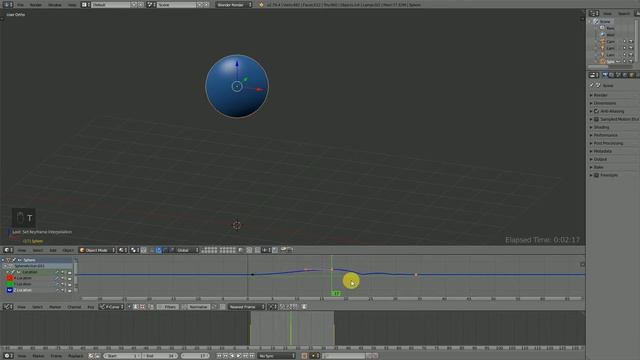Expand the Output panel
Viewport: 640px width, 360px height.
(x=591, y=159)
